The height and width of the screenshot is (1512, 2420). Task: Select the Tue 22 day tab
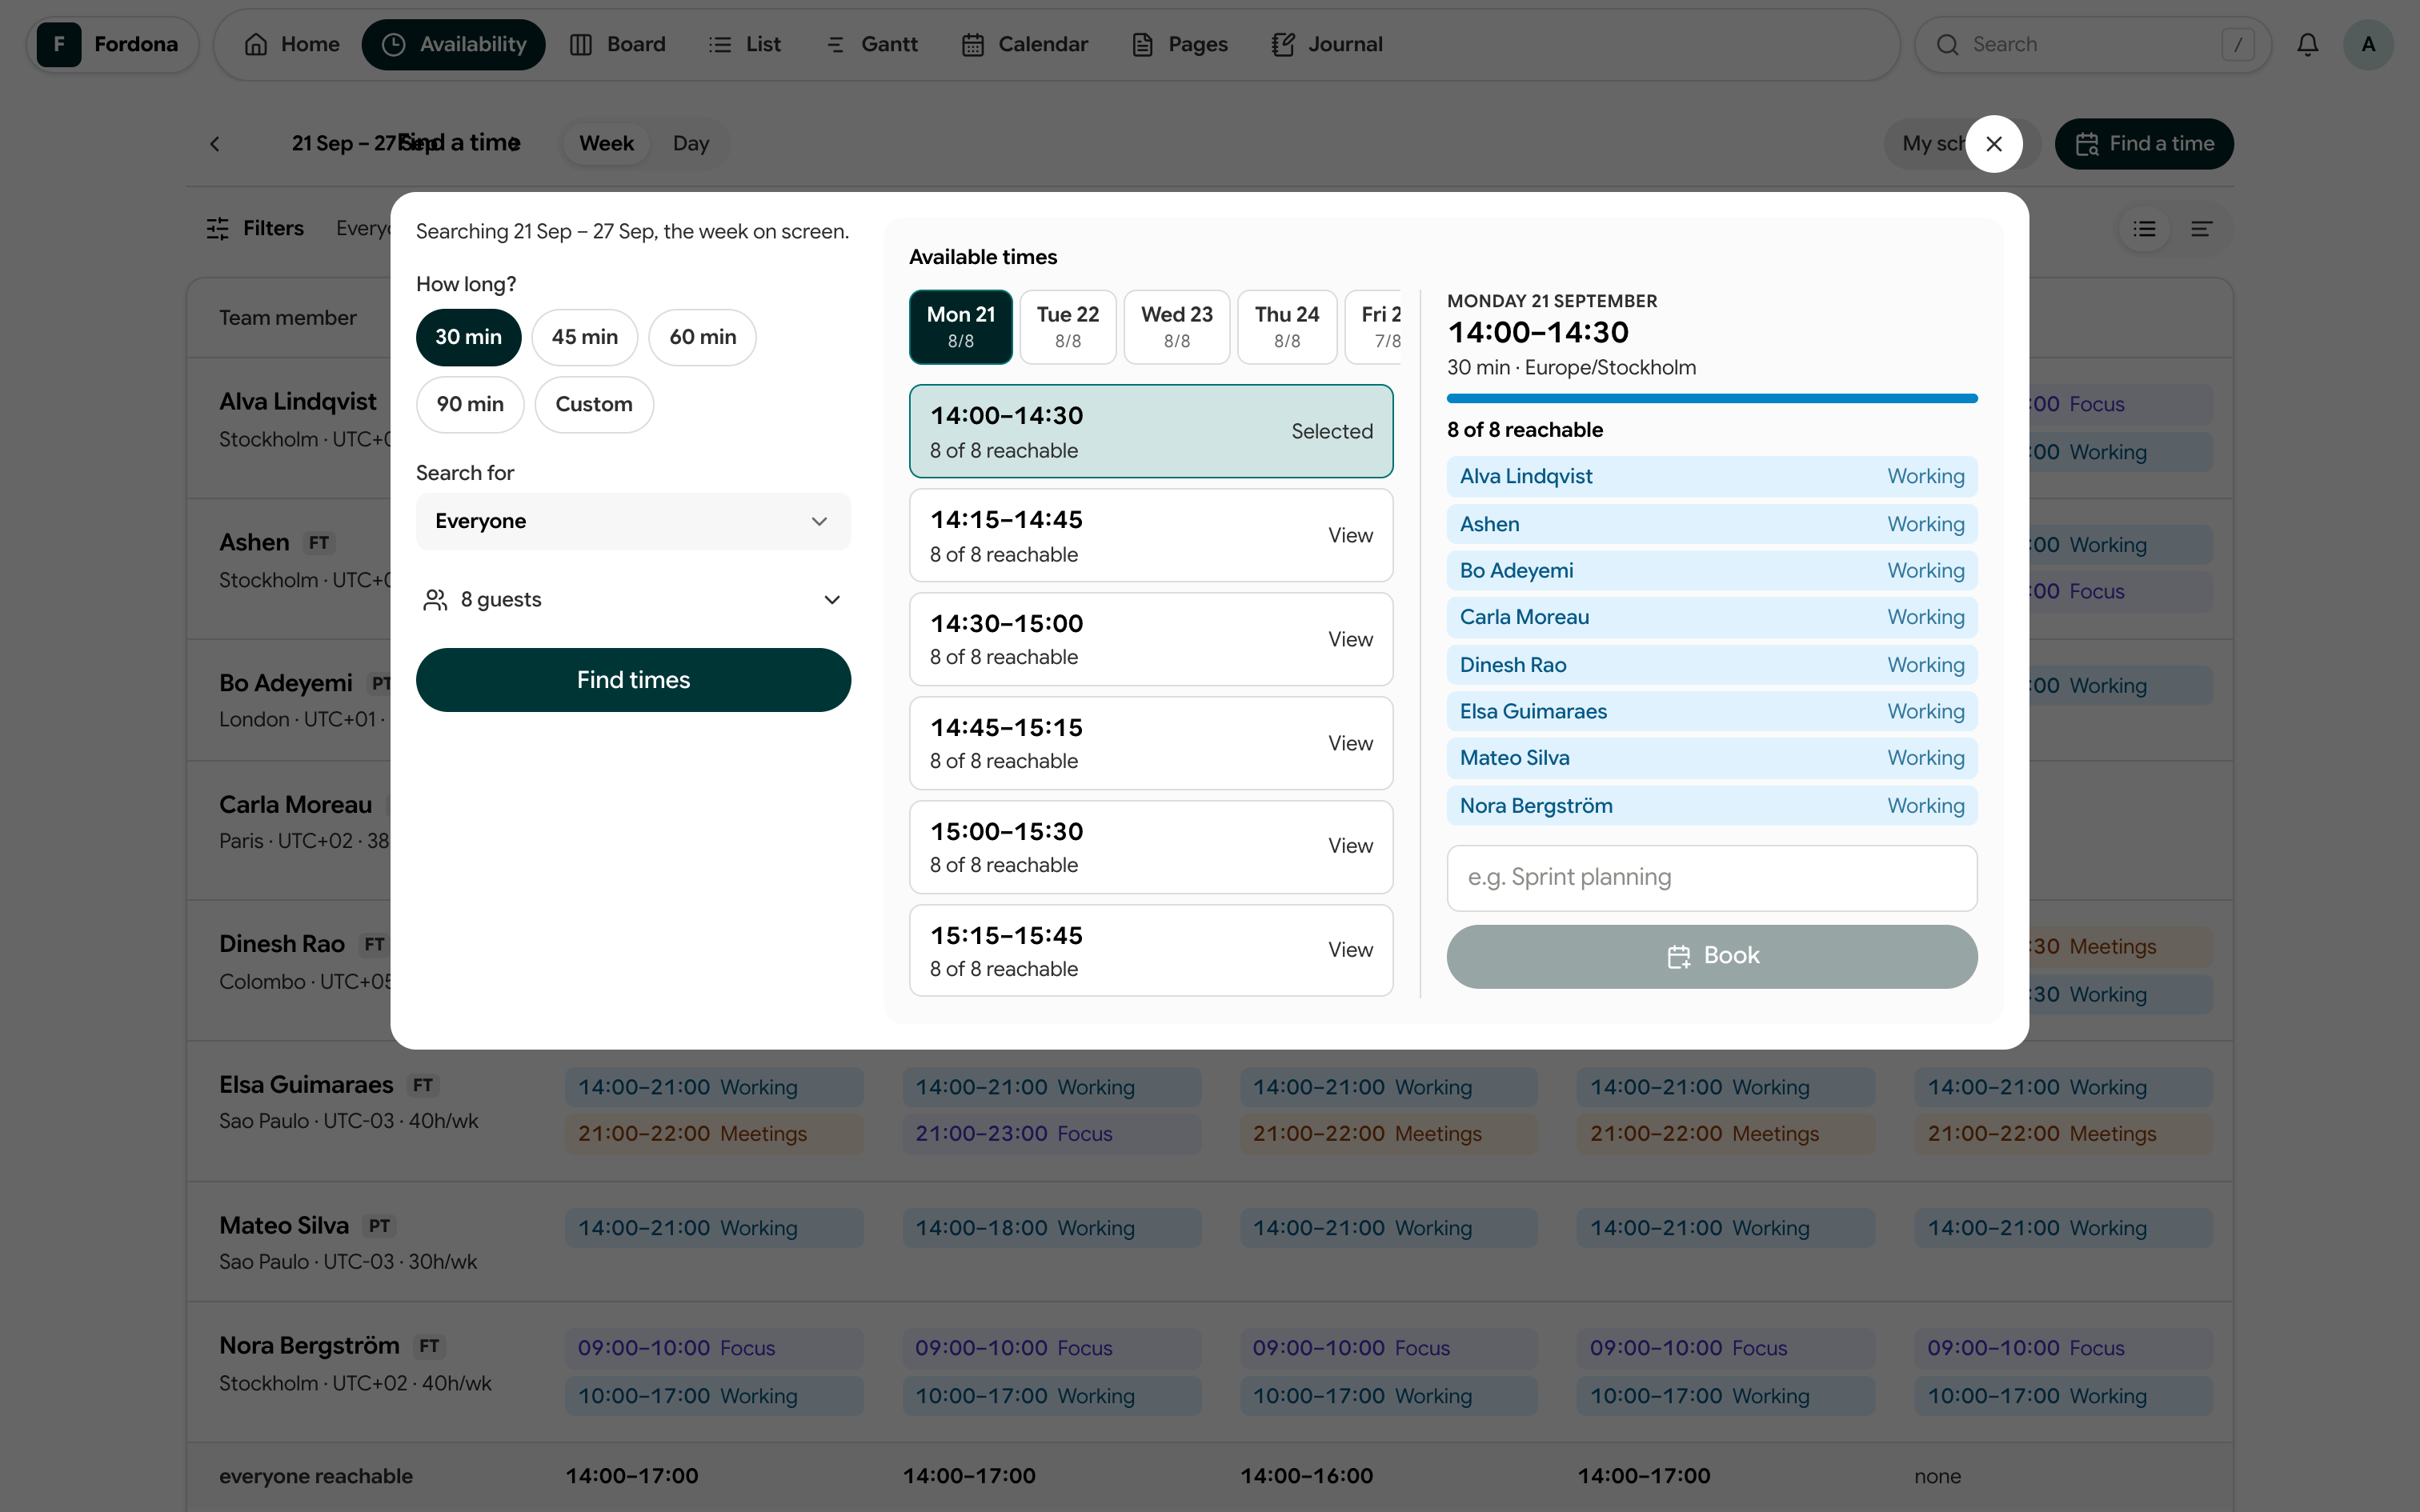point(1067,327)
